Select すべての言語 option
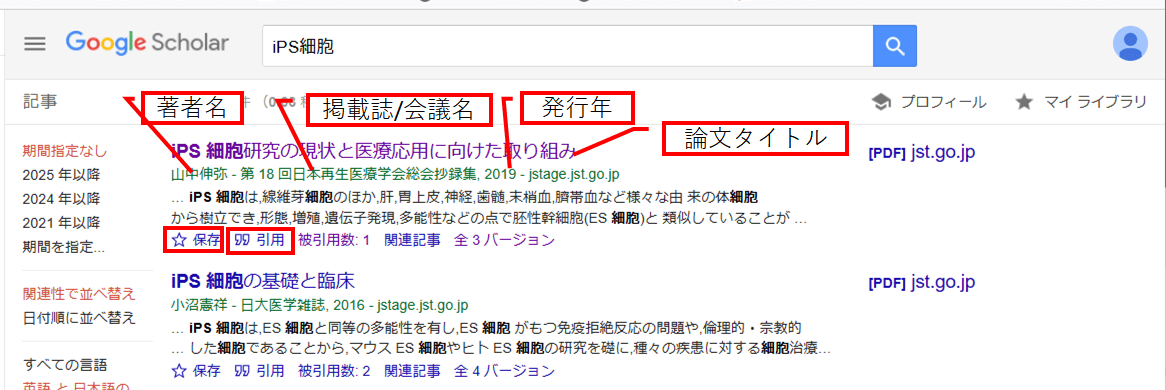The image size is (1166, 390). click(65, 365)
